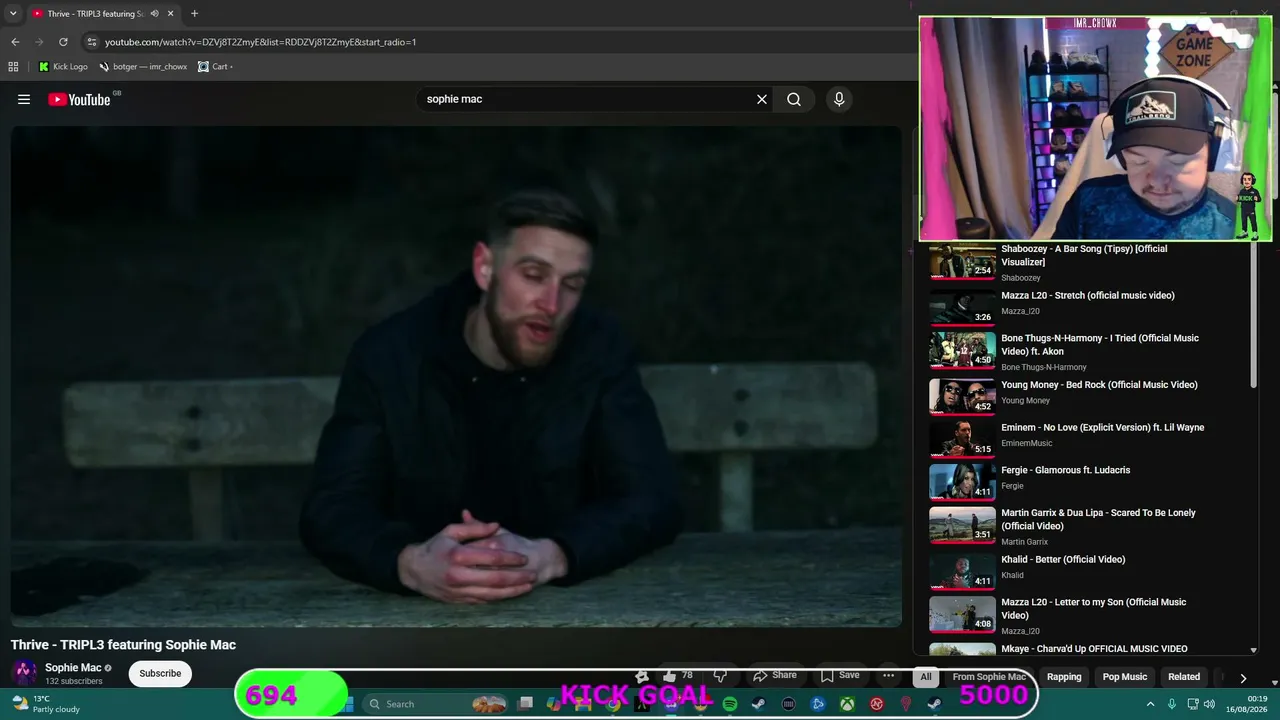
Task: Click the address bar URL
Action: pos(260,42)
